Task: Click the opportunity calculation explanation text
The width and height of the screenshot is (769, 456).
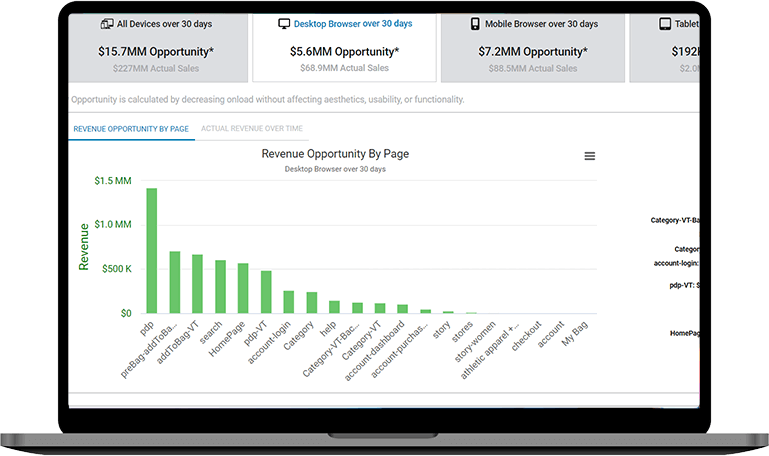Action: [x=268, y=100]
